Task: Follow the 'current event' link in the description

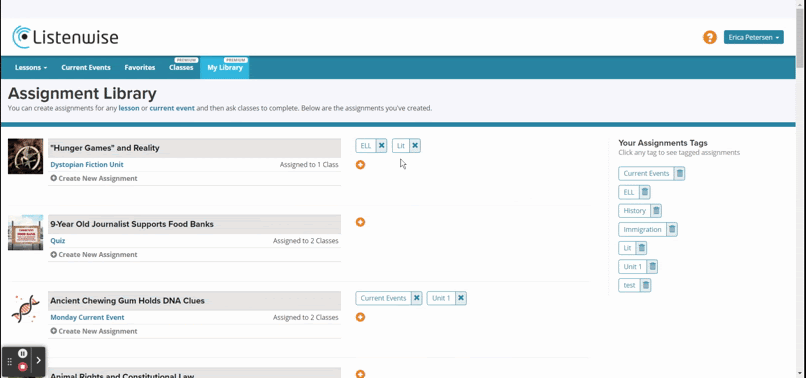Action: (172, 109)
